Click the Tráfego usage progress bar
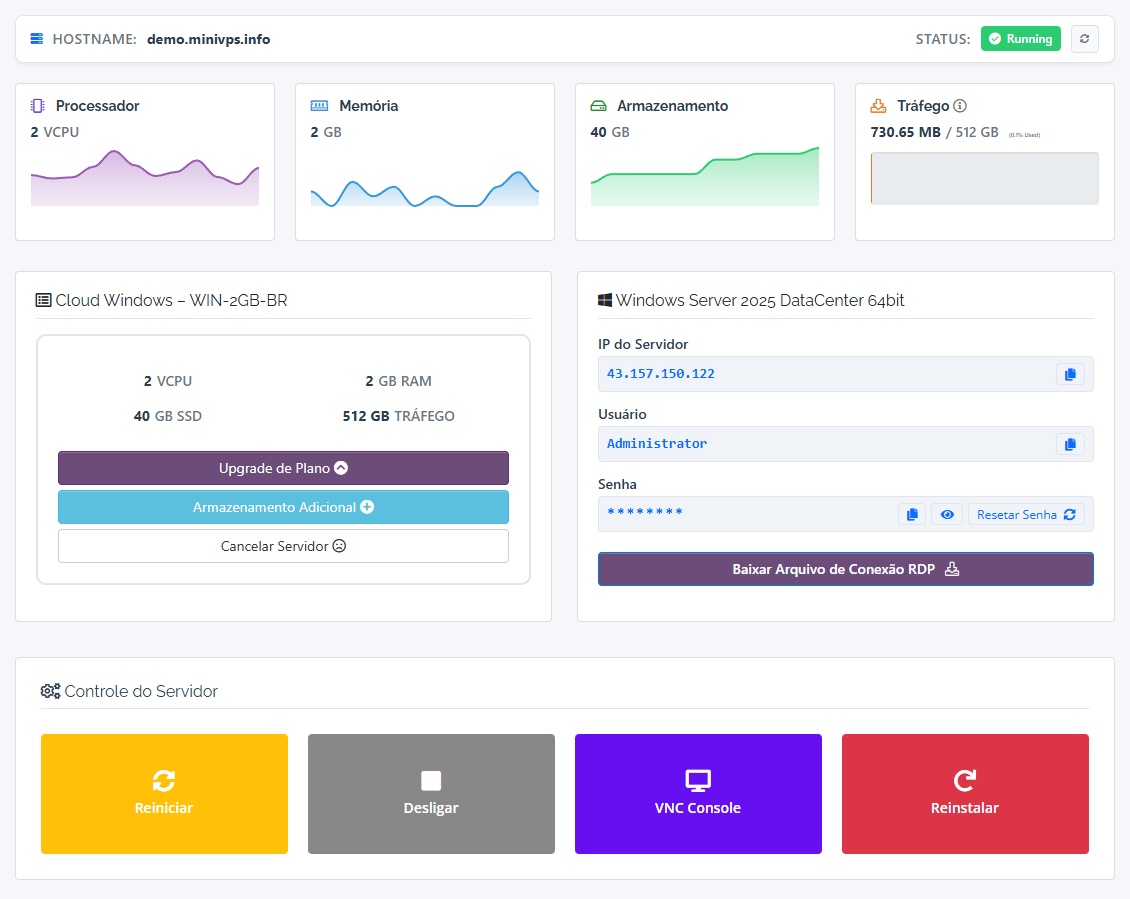Screen dimensions: 1130x899 tap(983, 178)
